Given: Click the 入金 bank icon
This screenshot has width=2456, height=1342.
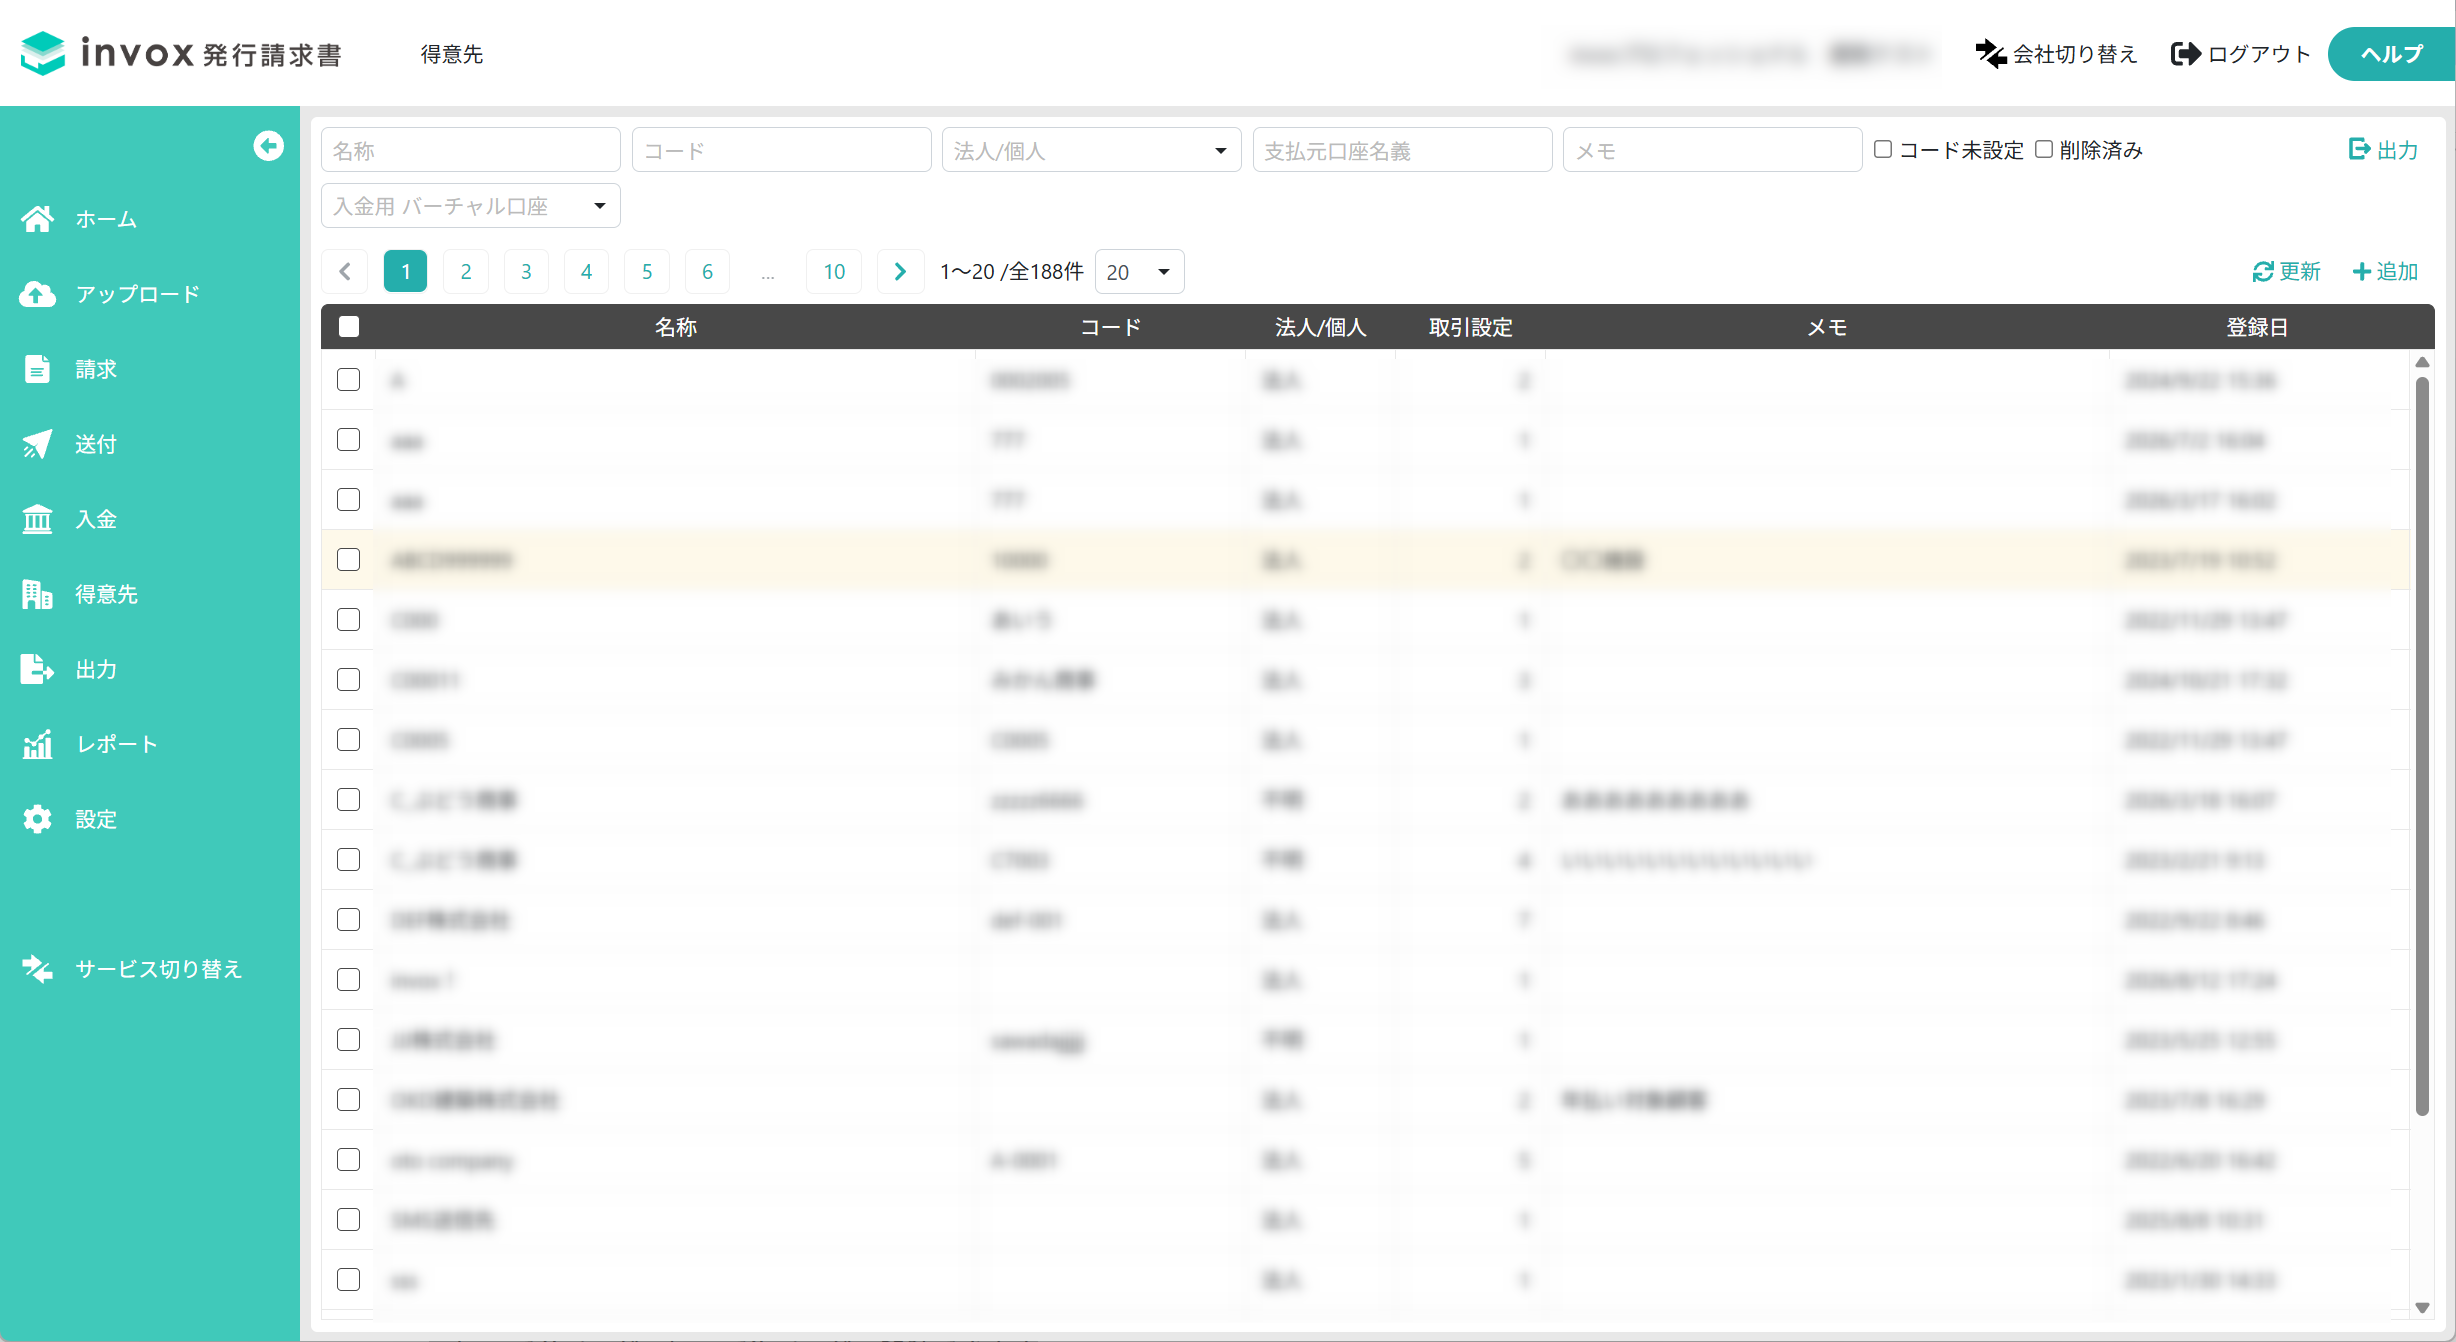Looking at the screenshot, I should [38, 519].
